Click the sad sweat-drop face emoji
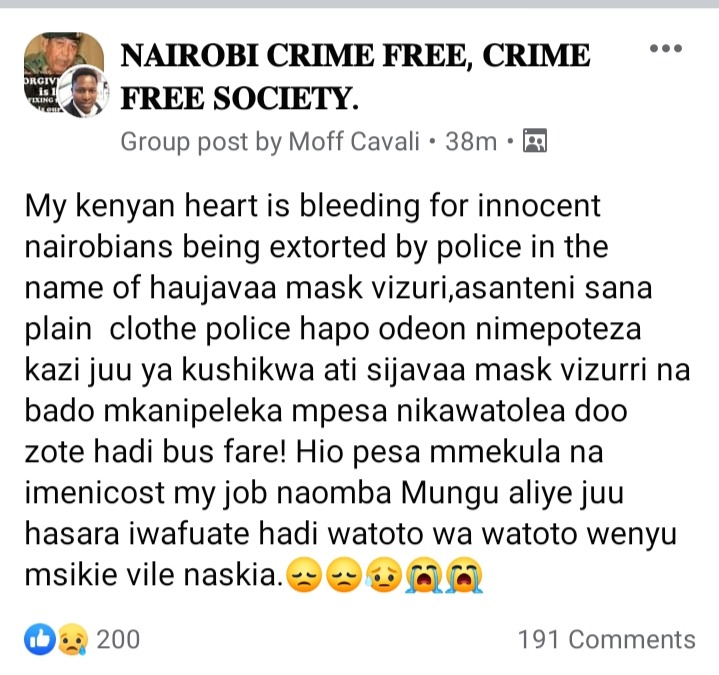The height and width of the screenshot is (675, 719). click(x=384, y=575)
